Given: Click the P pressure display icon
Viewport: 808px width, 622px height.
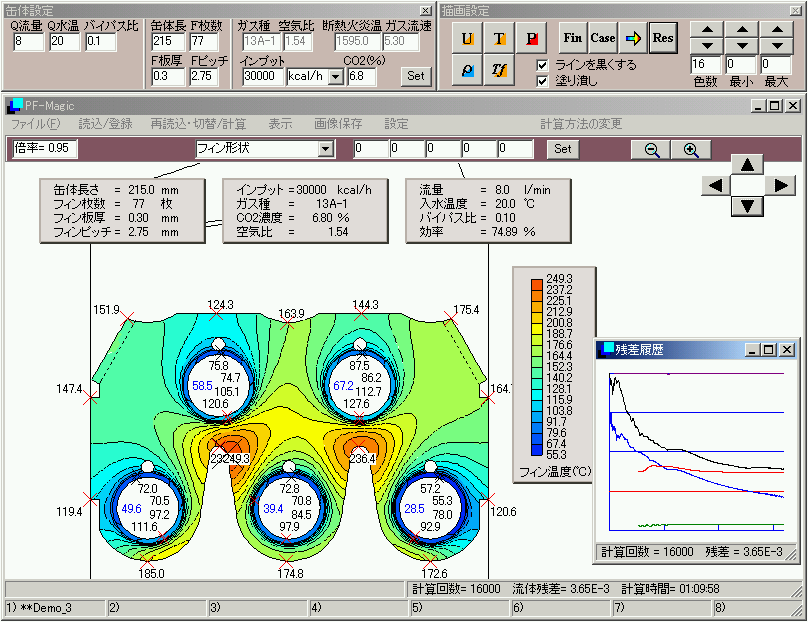Looking at the screenshot, I should pos(532,38).
